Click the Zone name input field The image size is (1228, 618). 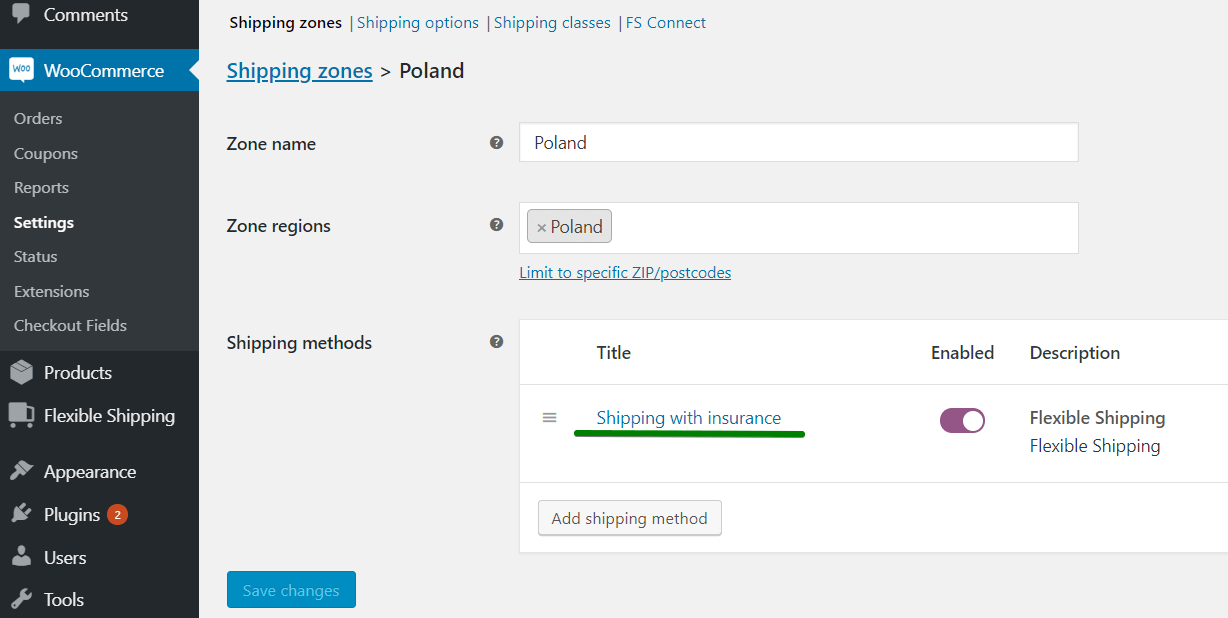coord(799,142)
